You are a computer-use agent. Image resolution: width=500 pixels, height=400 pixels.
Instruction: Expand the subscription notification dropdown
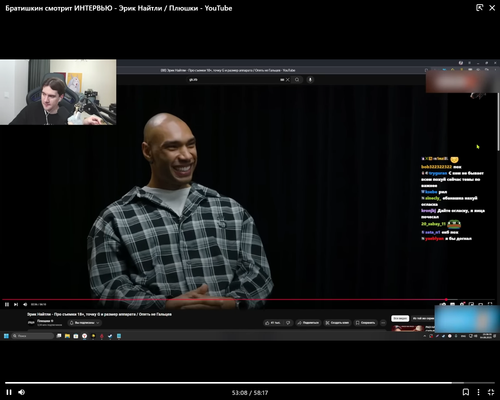[x=84, y=323]
